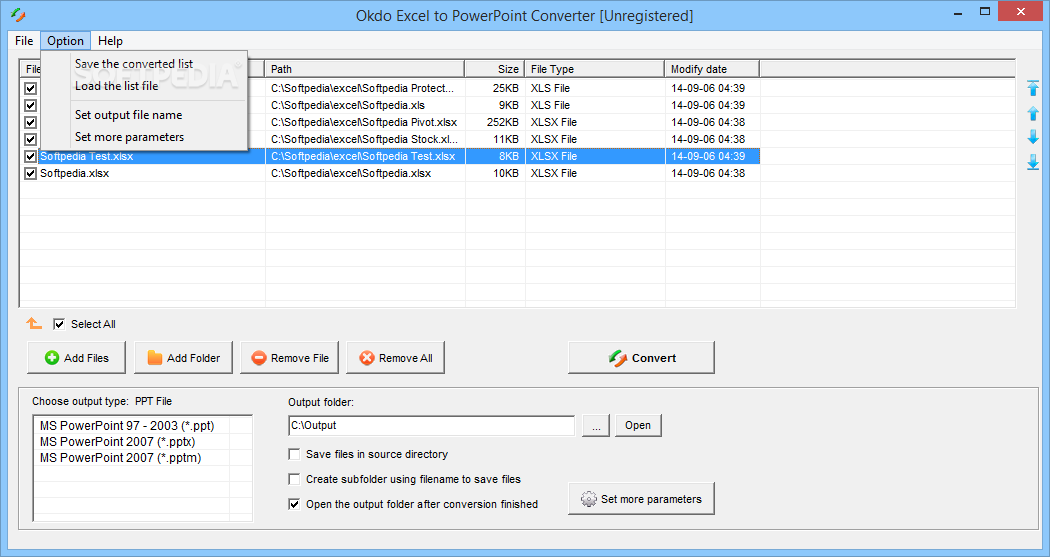Disable Open the output folder after conversion
The image size is (1050, 557).
click(x=294, y=504)
